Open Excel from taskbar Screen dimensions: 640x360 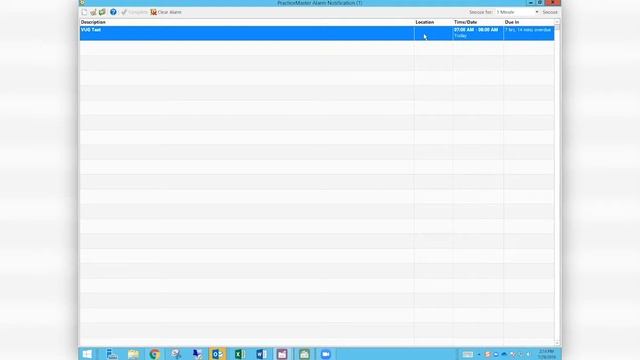[240, 354]
